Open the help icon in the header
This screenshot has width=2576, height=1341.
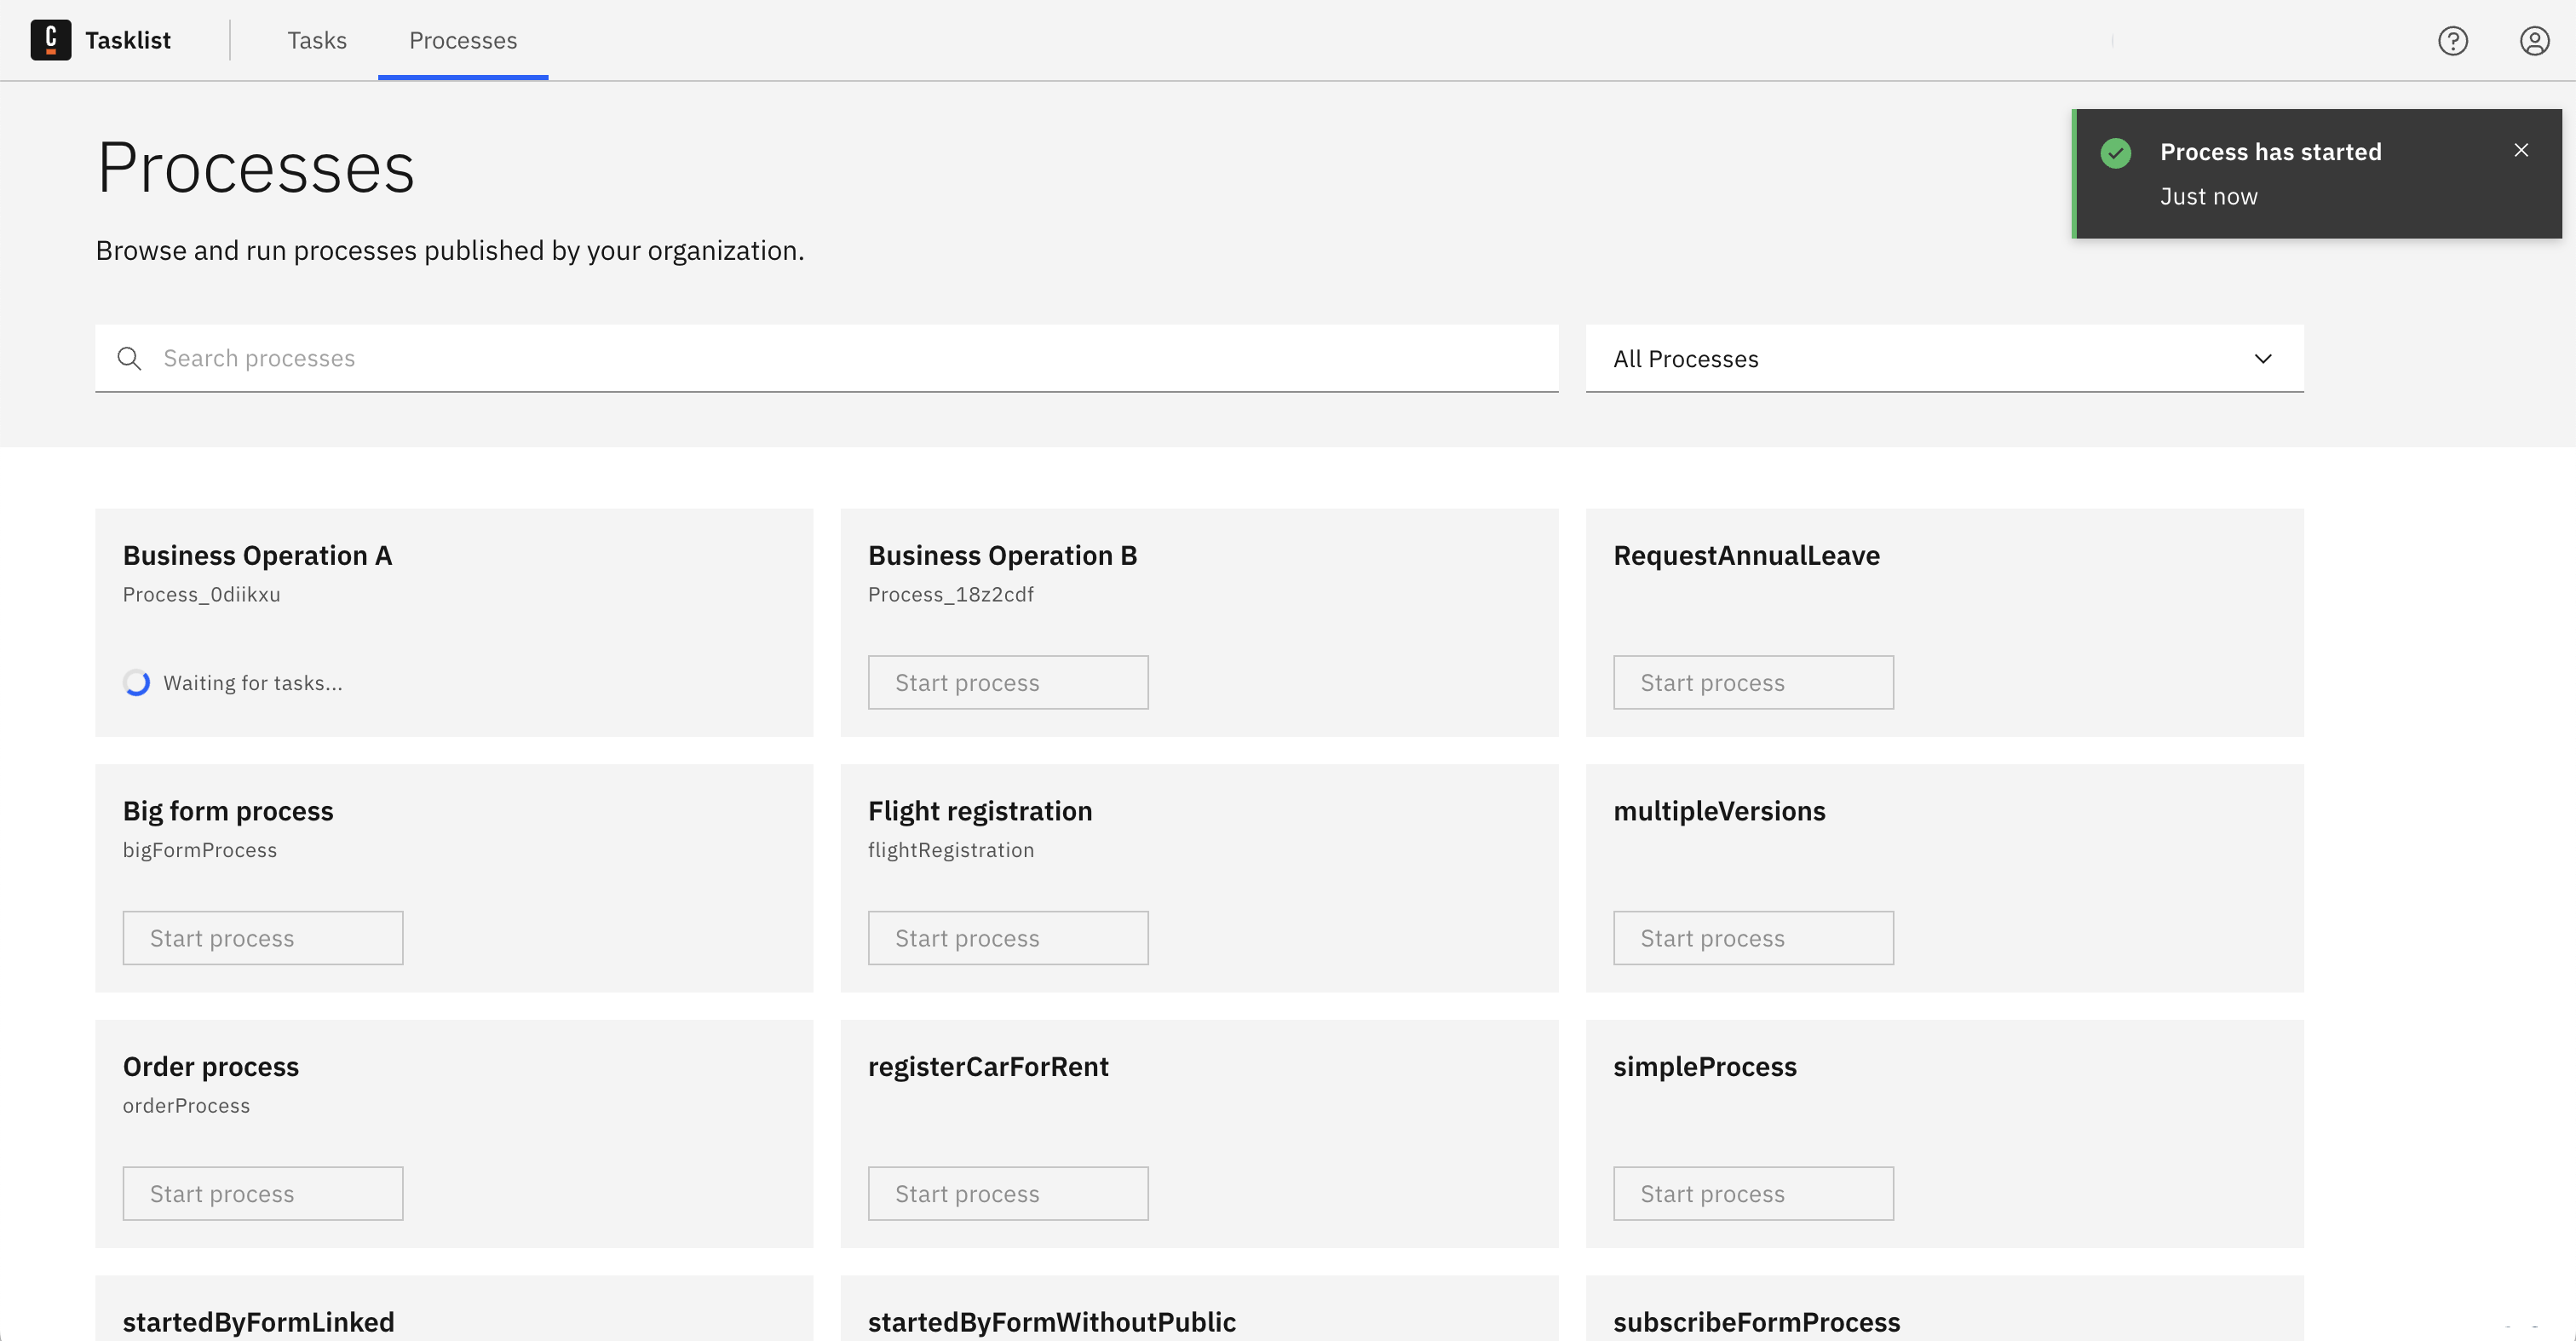point(2453,40)
